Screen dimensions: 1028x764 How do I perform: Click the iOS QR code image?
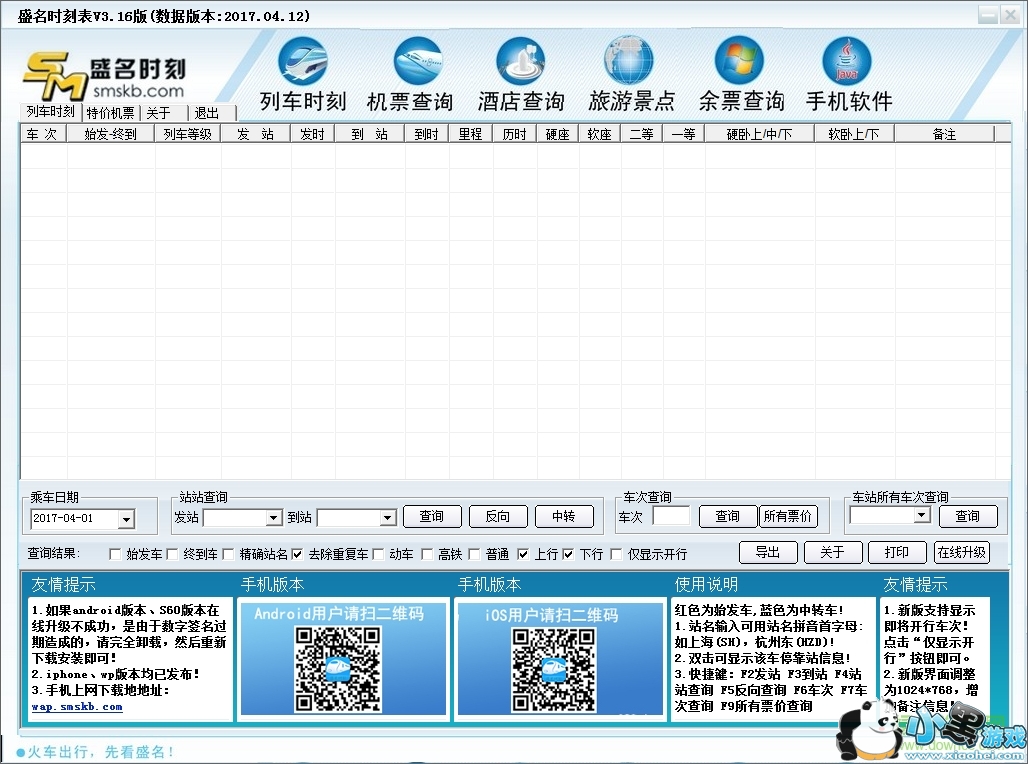tap(554, 670)
